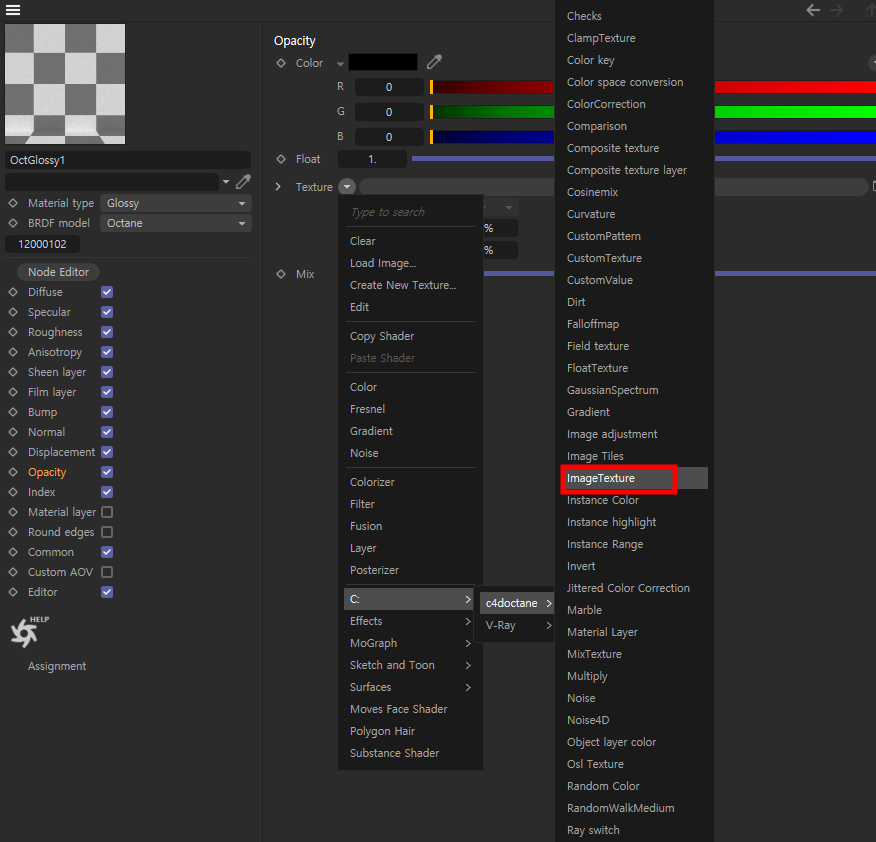Expand the Effects submenu
876x842 pixels.
click(x=409, y=621)
